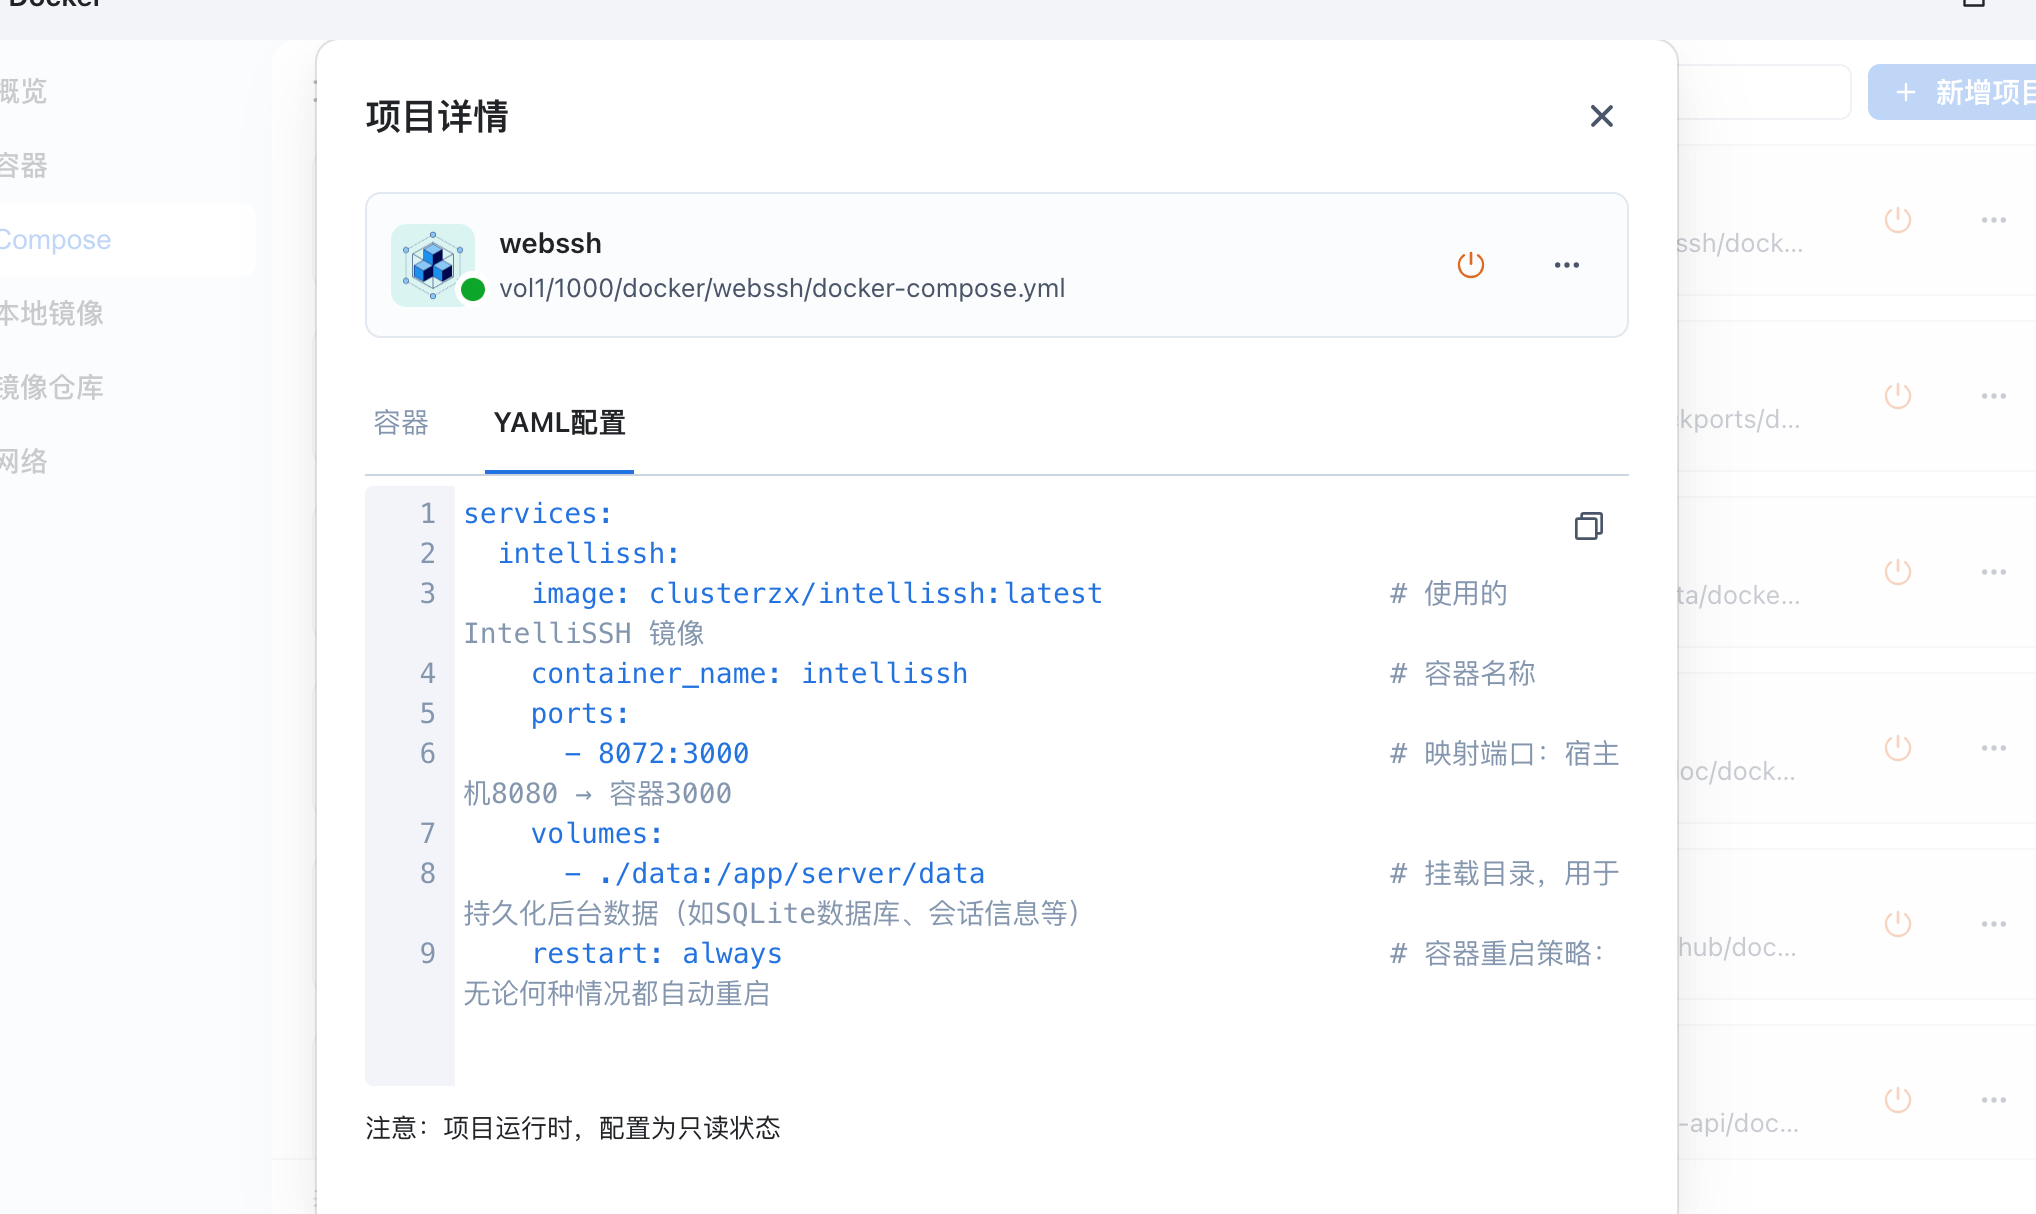Switch to the 容器 tab
Image resolution: width=2036 pixels, height=1214 pixels.
click(401, 423)
